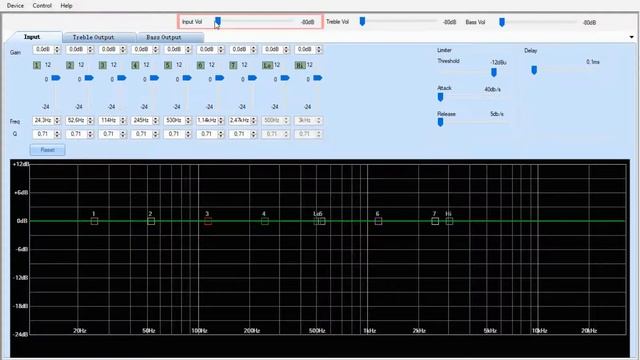640x360 pixels.
Task: Click the 245Hz frequency spinner arrows
Action: 156,120
